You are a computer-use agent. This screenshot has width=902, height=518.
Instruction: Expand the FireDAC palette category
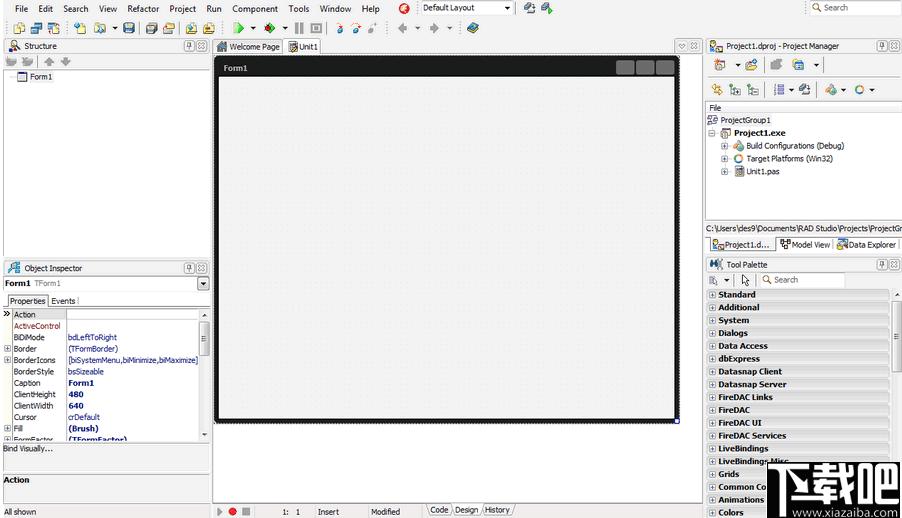point(712,410)
